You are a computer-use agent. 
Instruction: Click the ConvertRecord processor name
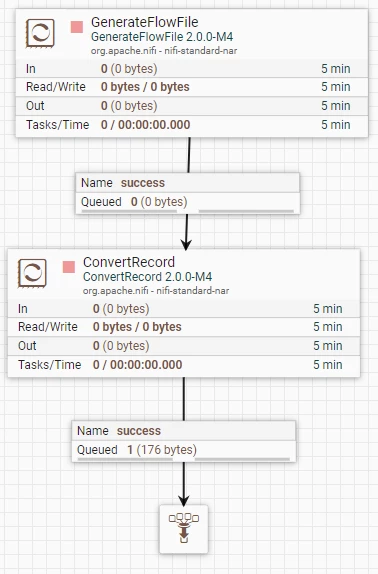click(x=129, y=262)
